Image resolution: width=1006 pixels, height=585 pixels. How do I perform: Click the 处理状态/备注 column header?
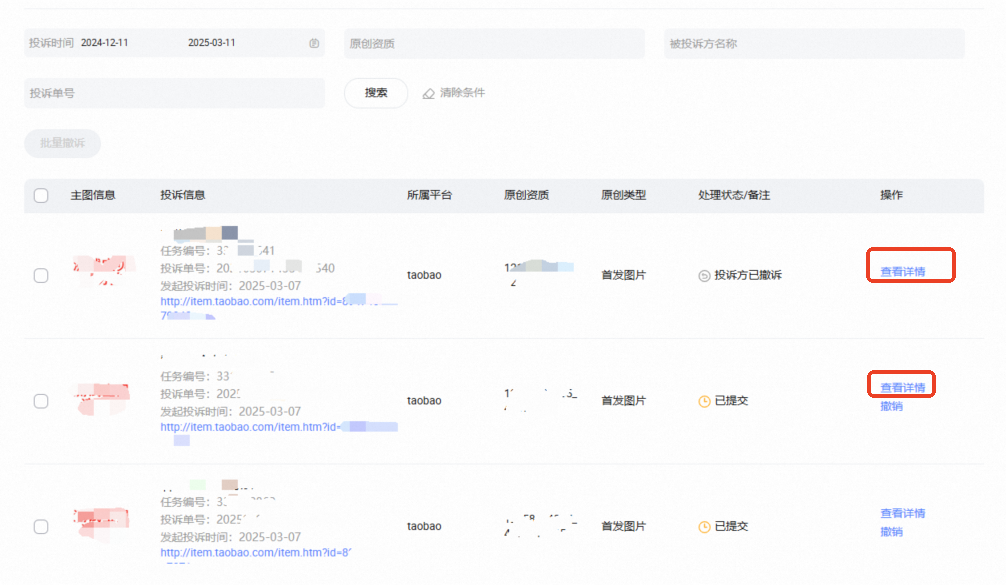point(734,195)
